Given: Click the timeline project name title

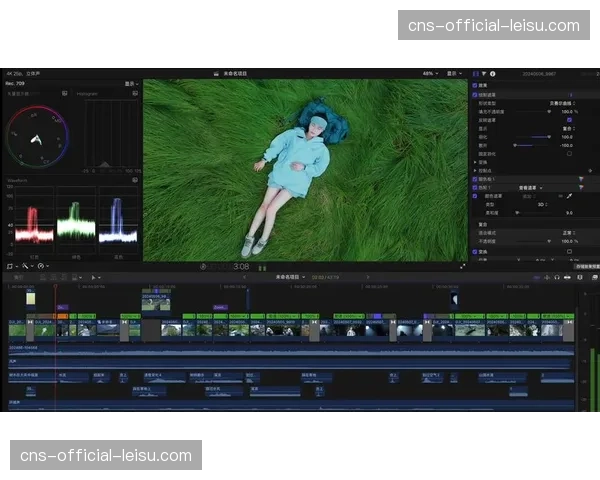Looking at the screenshot, I should 283,277.
